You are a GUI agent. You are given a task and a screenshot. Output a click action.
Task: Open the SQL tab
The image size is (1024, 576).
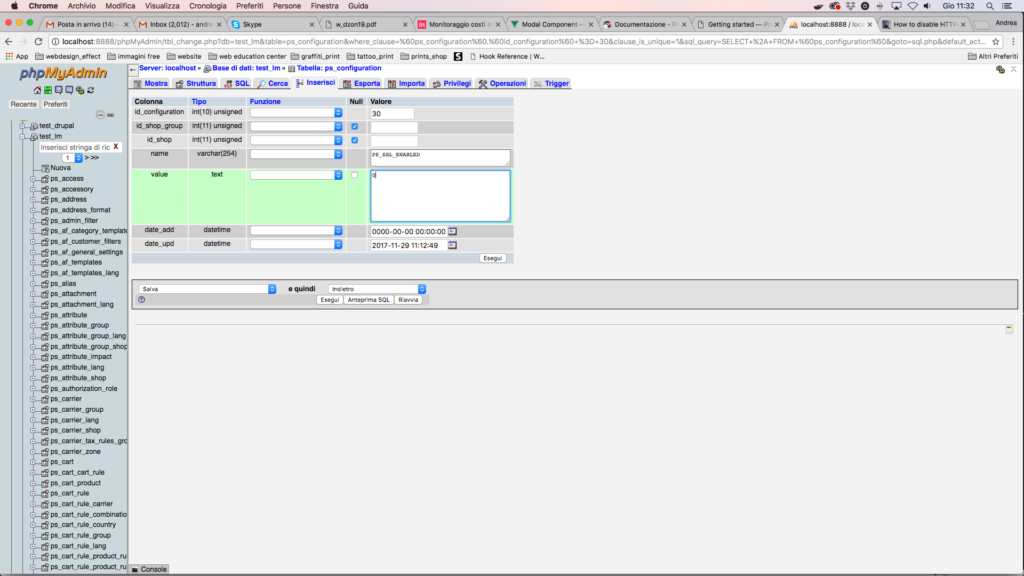point(237,84)
